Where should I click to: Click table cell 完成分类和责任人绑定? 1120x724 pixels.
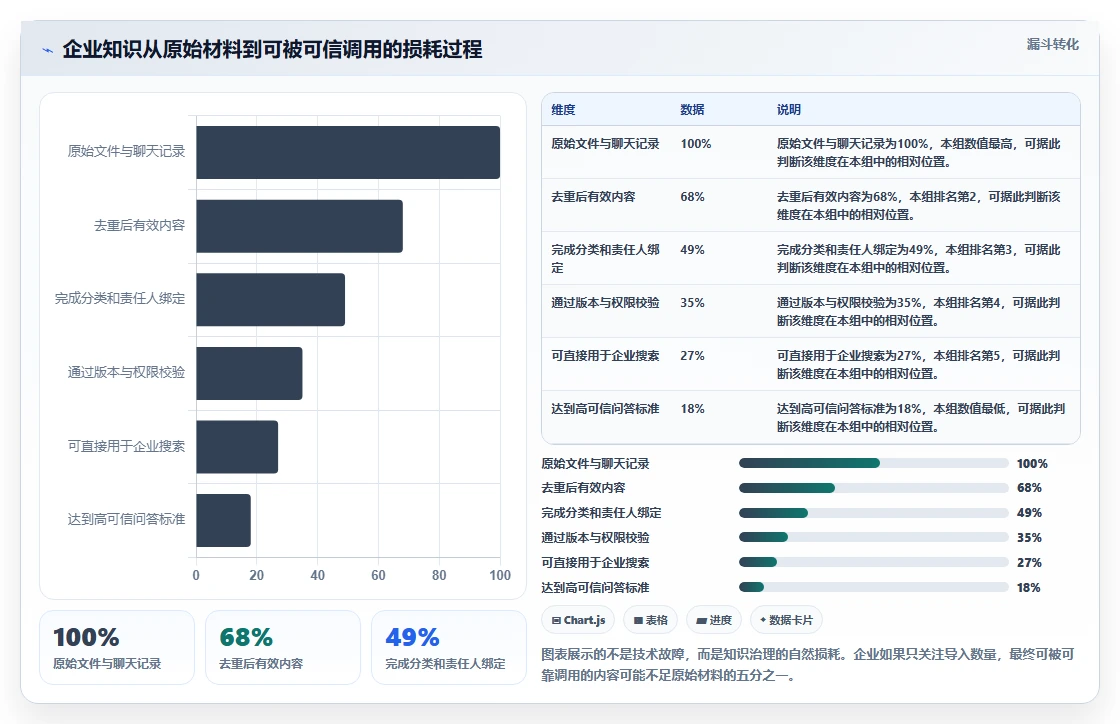tap(605, 258)
